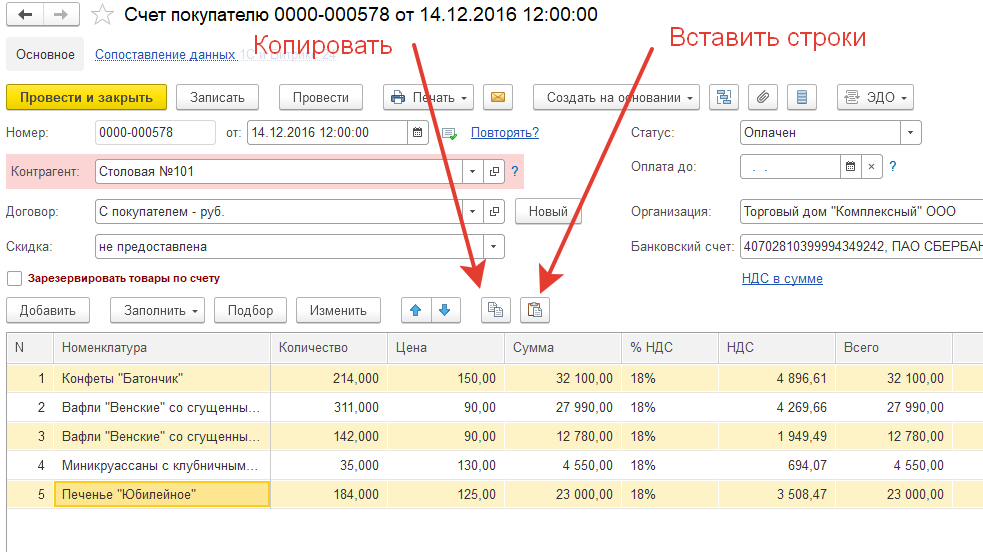The image size is (983, 552).
Task: Click НДС cell 4 269,66
Action: (x=777, y=407)
